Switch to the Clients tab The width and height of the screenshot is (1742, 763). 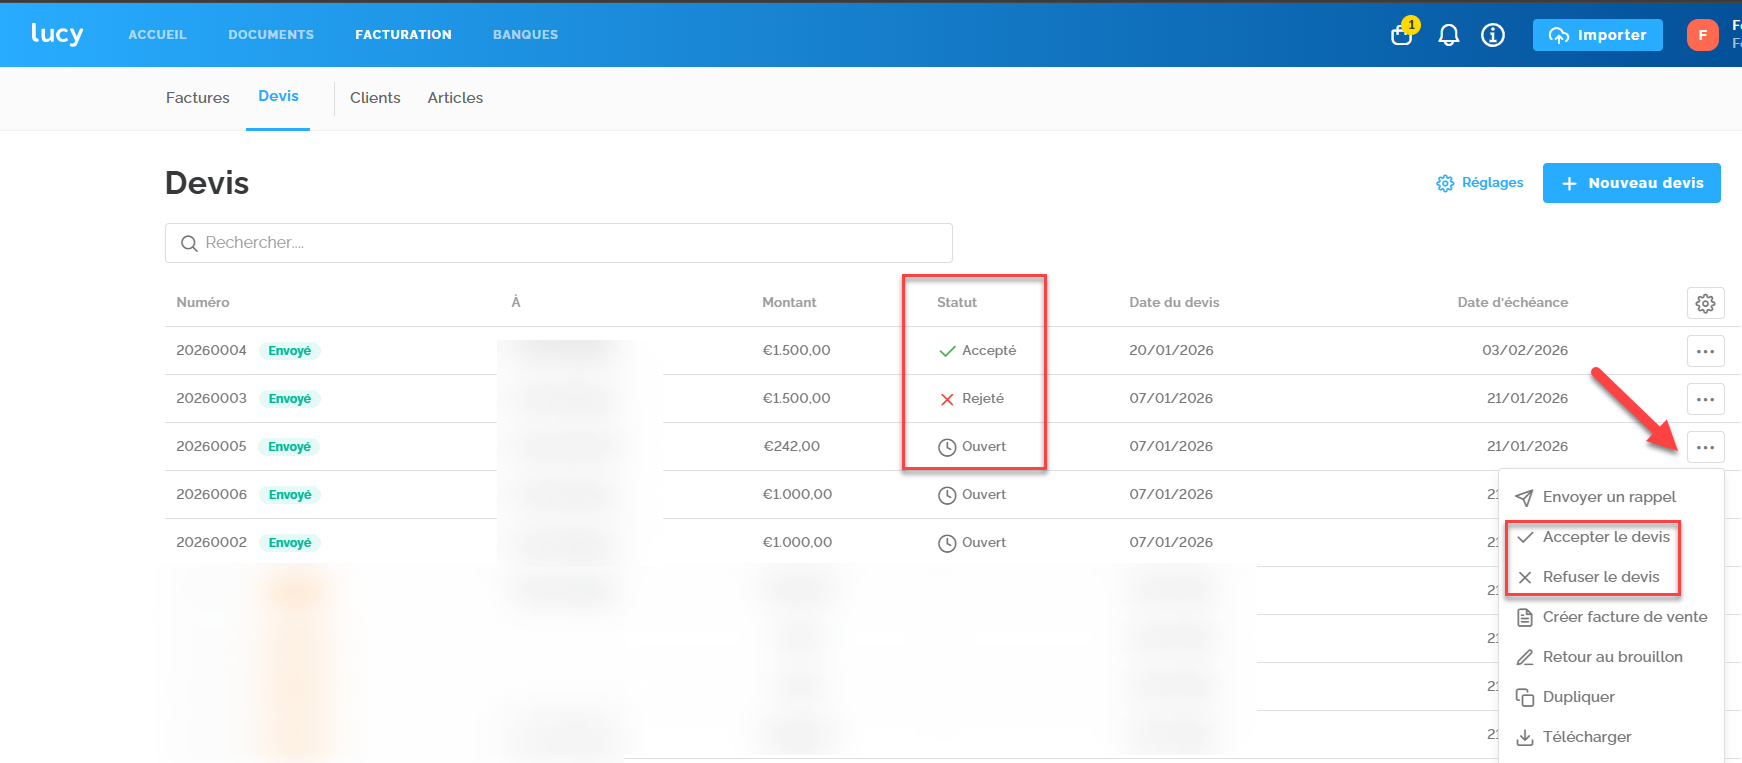pos(375,98)
